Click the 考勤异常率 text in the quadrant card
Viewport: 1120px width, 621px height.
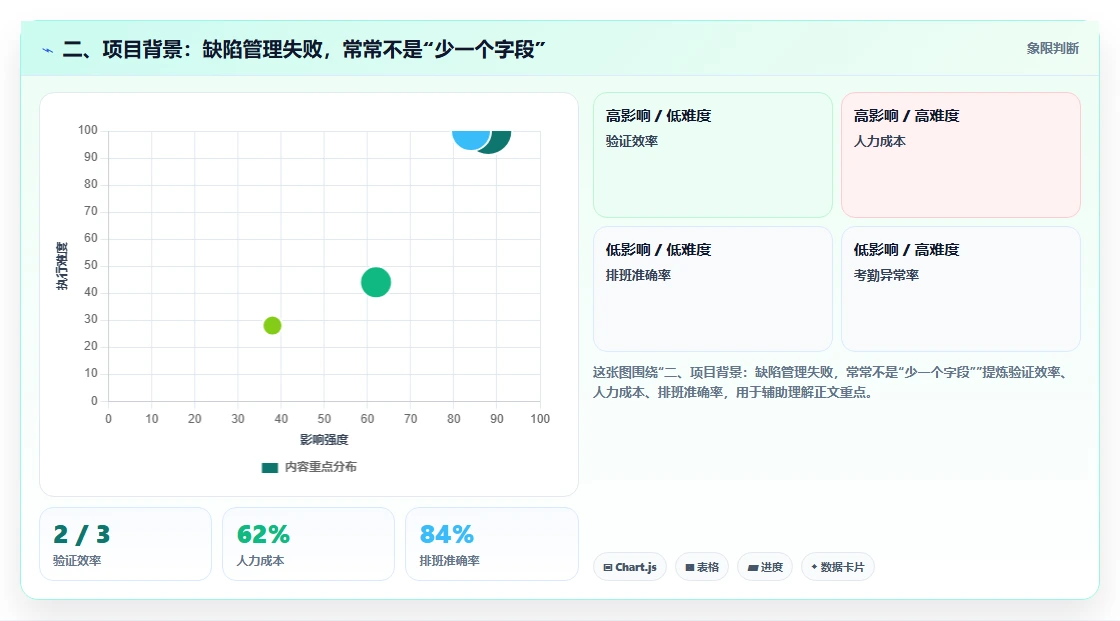(x=886, y=275)
